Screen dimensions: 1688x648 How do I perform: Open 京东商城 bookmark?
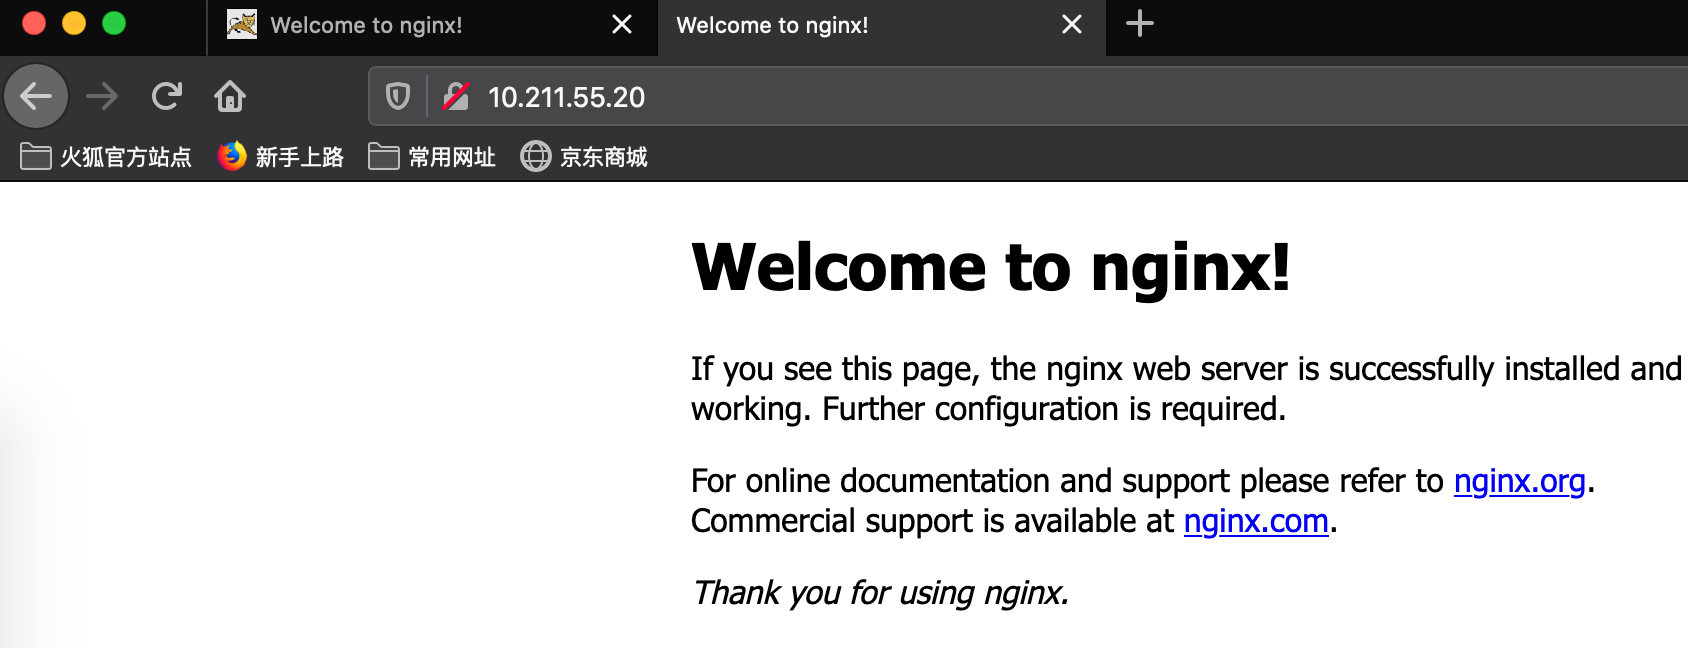coord(584,157)
